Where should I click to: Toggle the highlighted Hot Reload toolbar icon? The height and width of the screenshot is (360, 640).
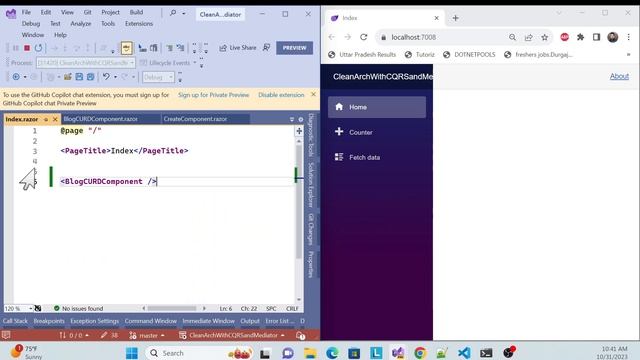click(127, 48)
